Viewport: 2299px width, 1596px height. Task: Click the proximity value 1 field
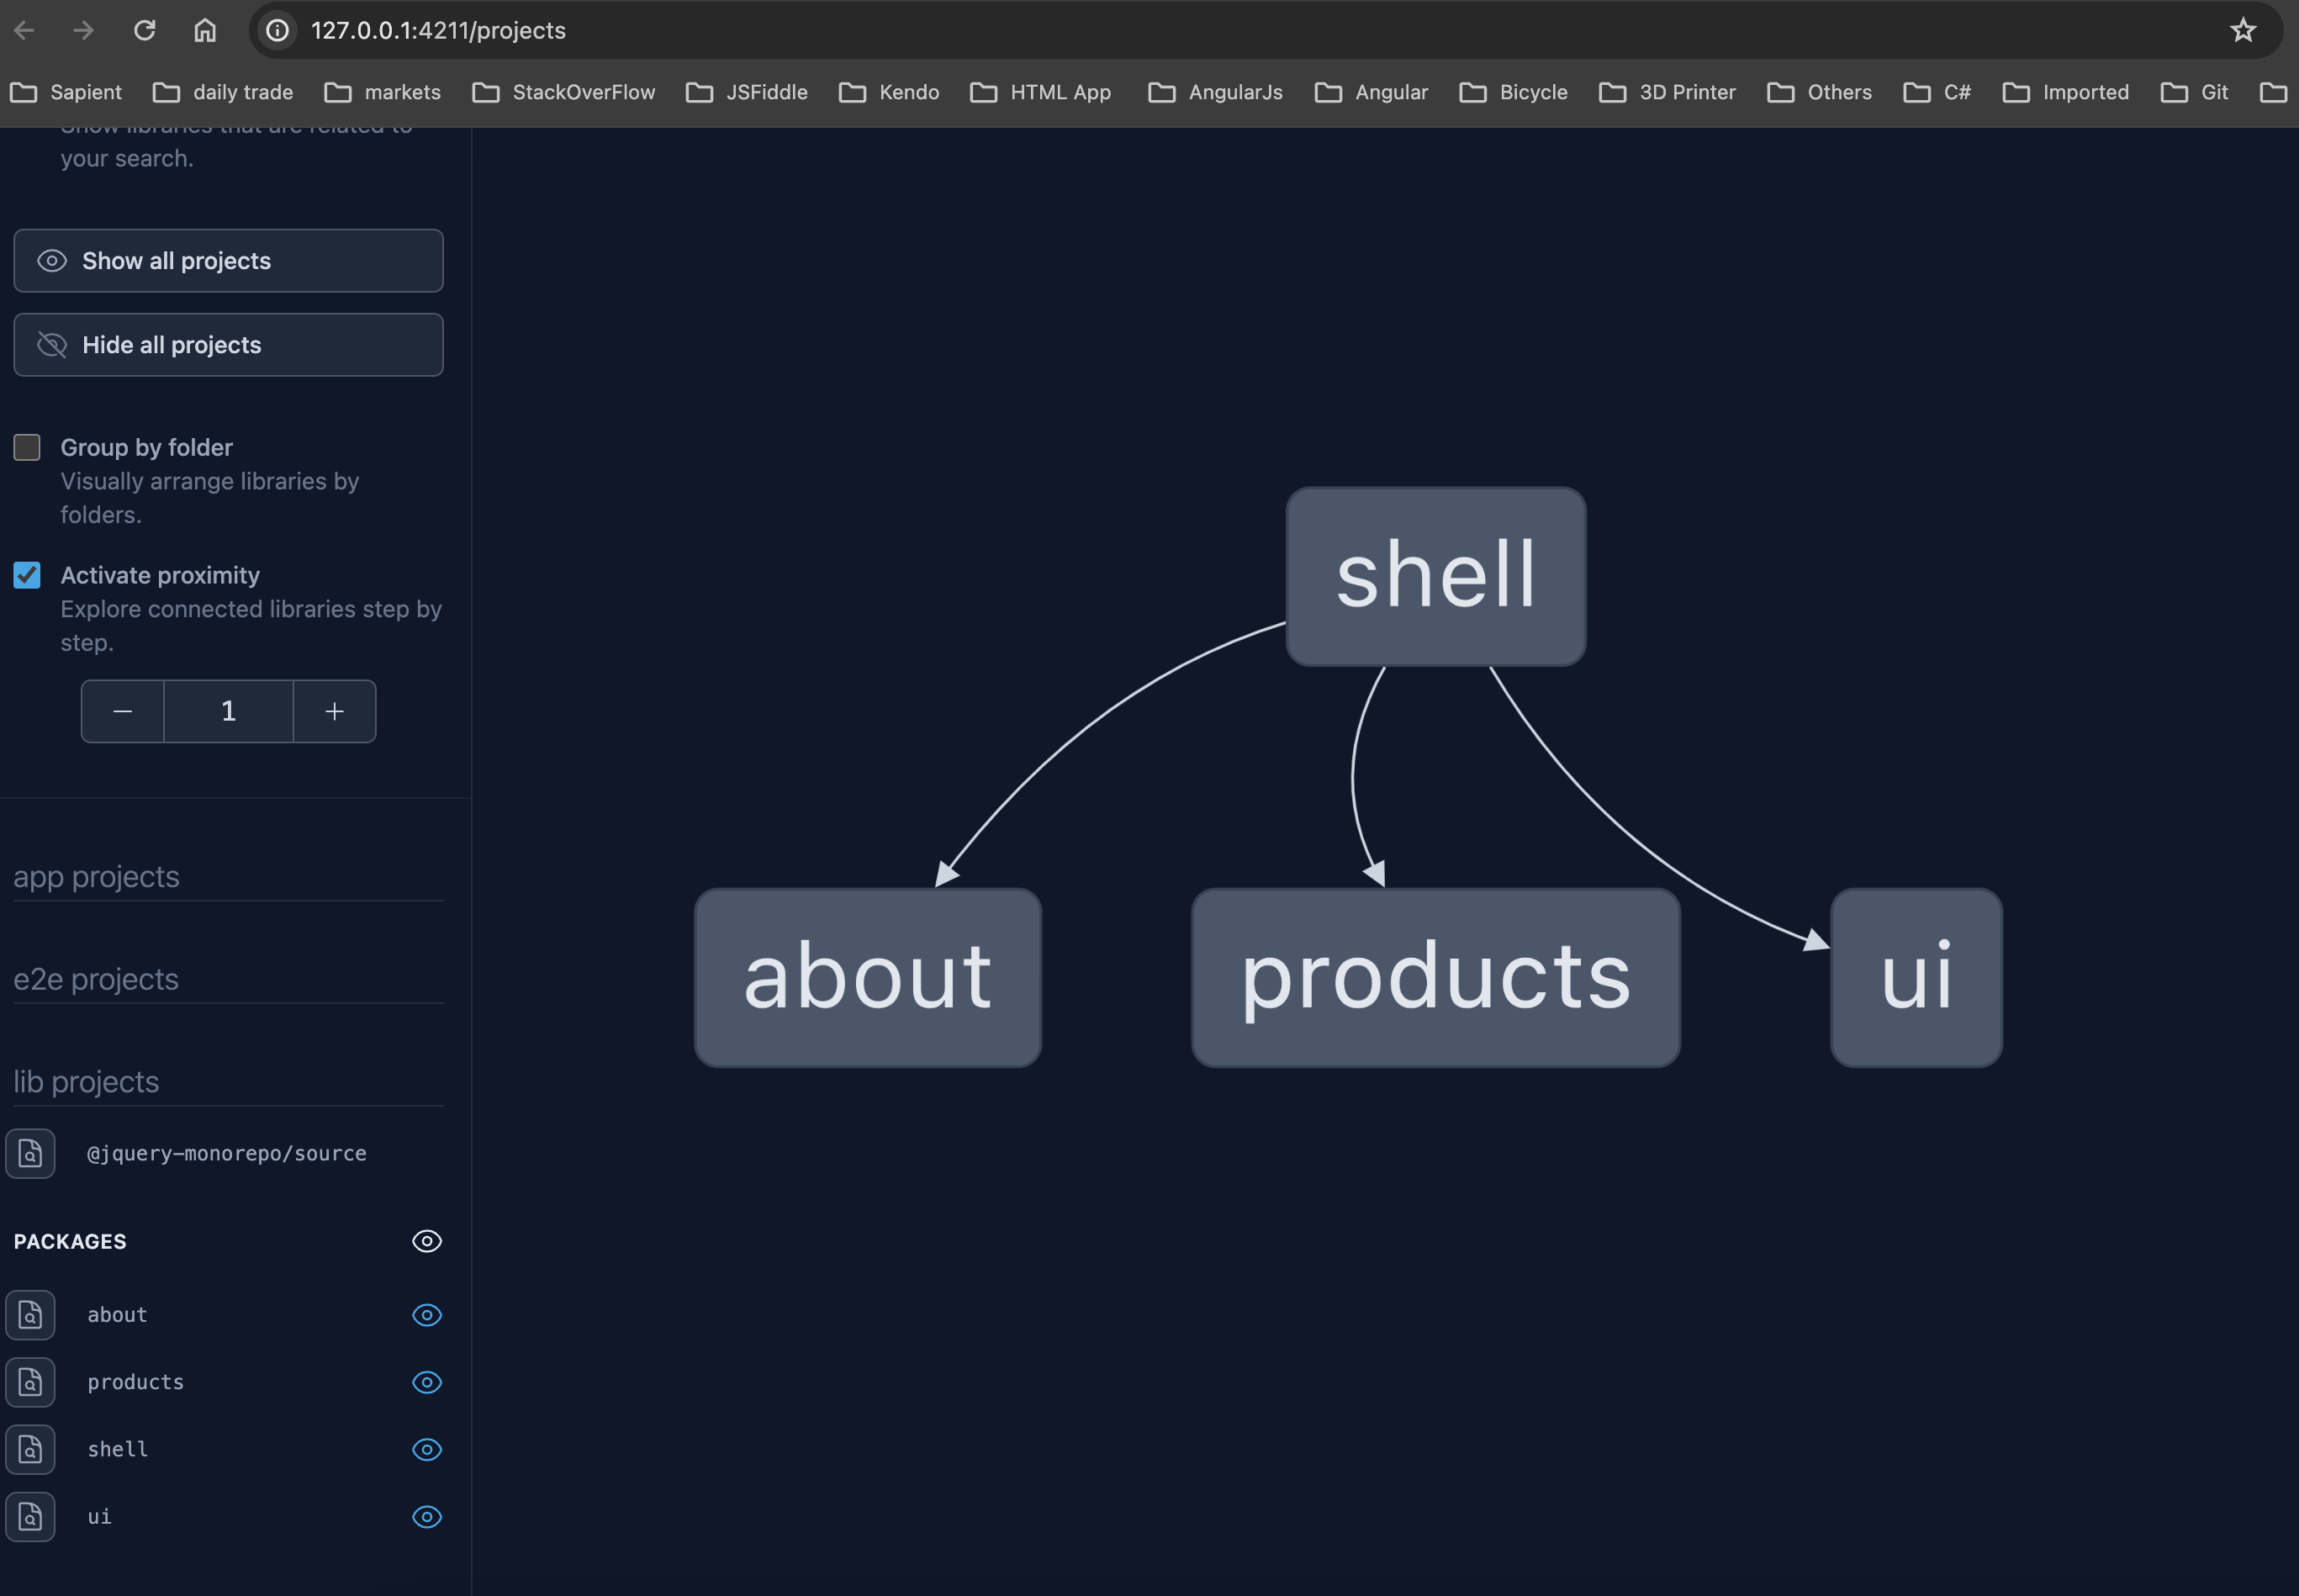click(x=229, y=711)
